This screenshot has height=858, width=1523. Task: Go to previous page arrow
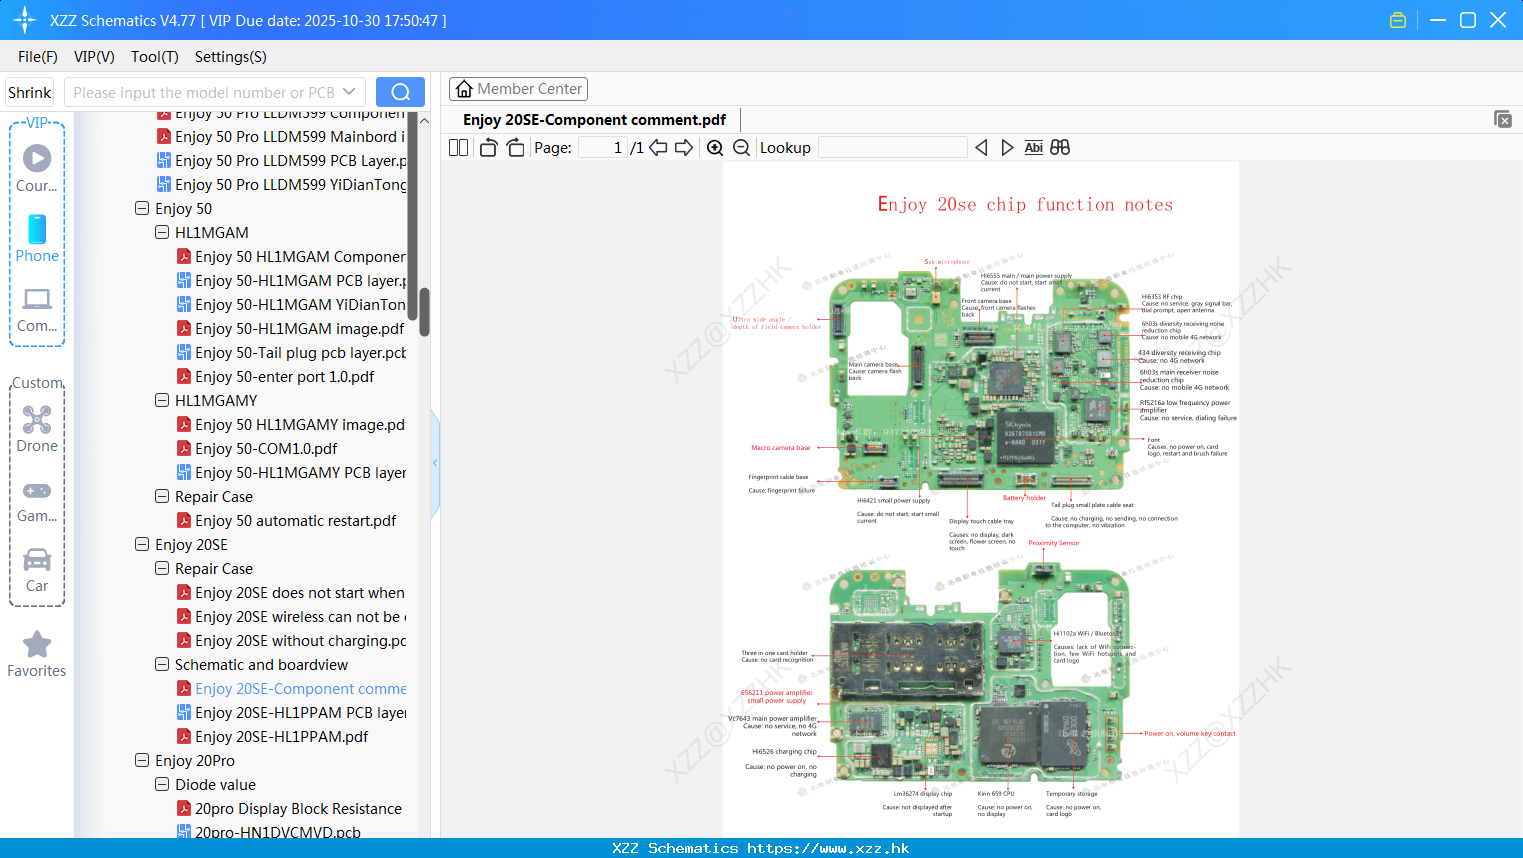(658, 147)
